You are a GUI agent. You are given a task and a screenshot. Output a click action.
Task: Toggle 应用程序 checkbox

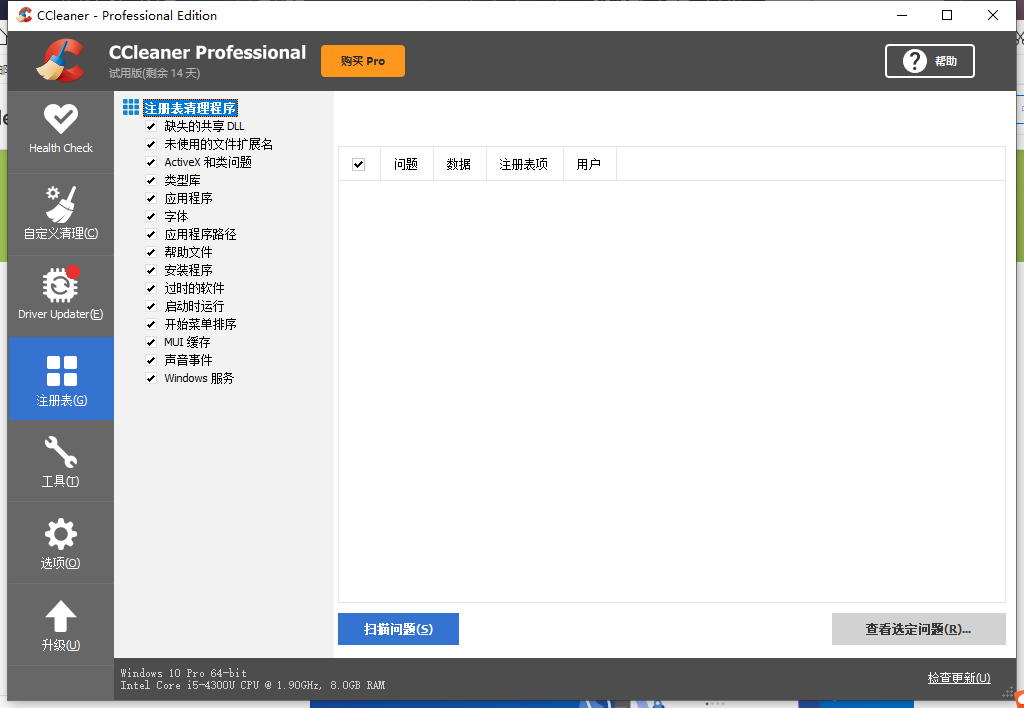(151, 198)
